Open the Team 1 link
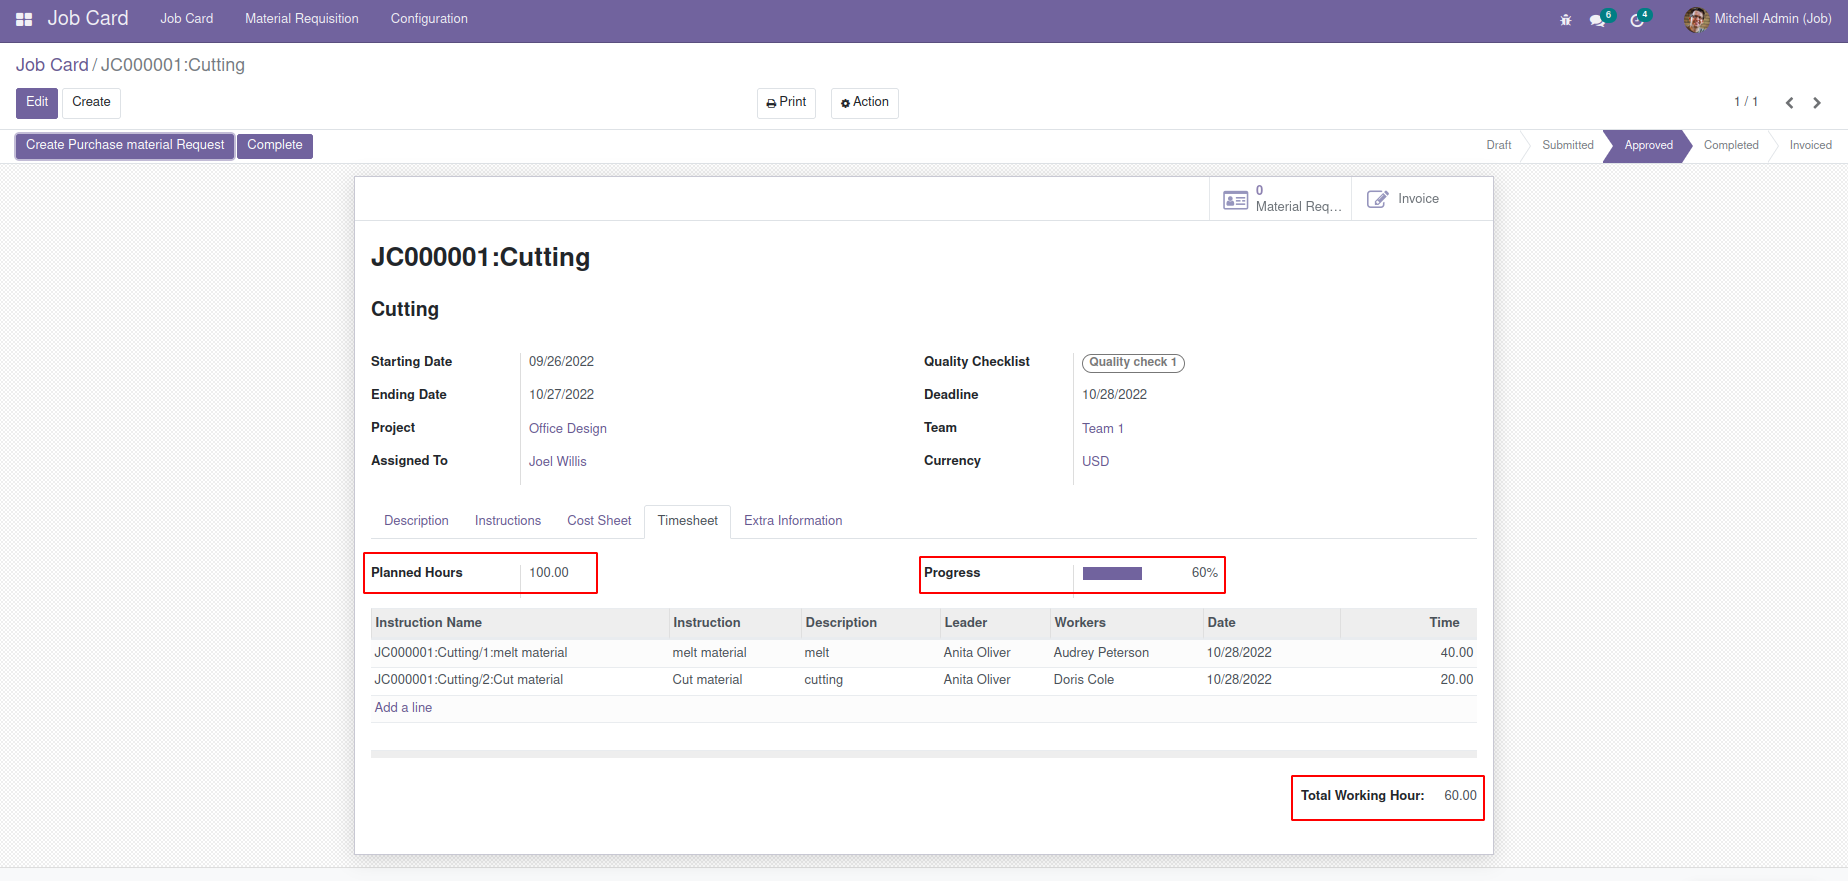 coord(1103,429)
